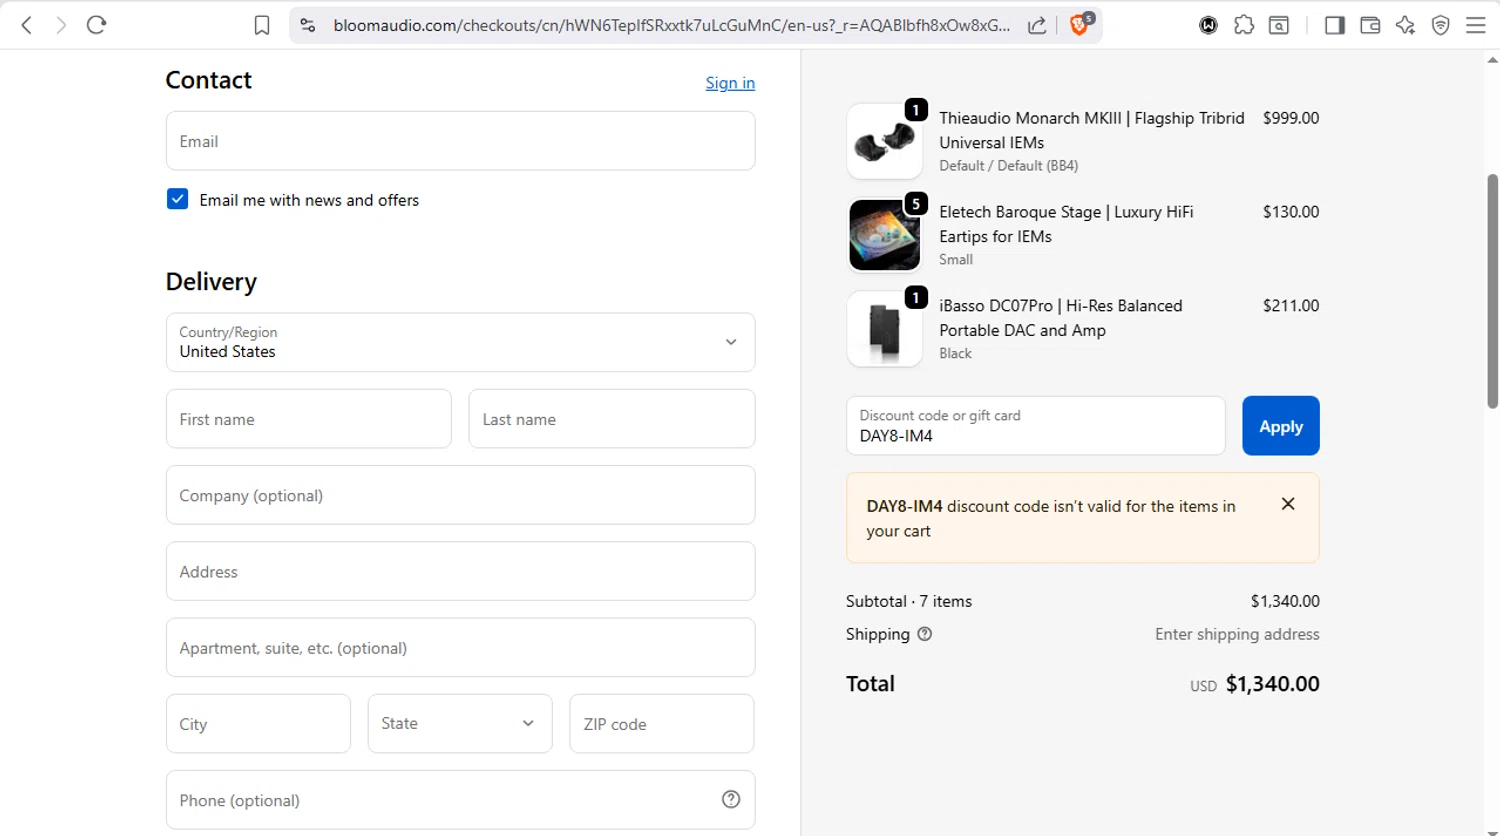
Task: Focus the Company (optional) field
Action: pos(460,495)
